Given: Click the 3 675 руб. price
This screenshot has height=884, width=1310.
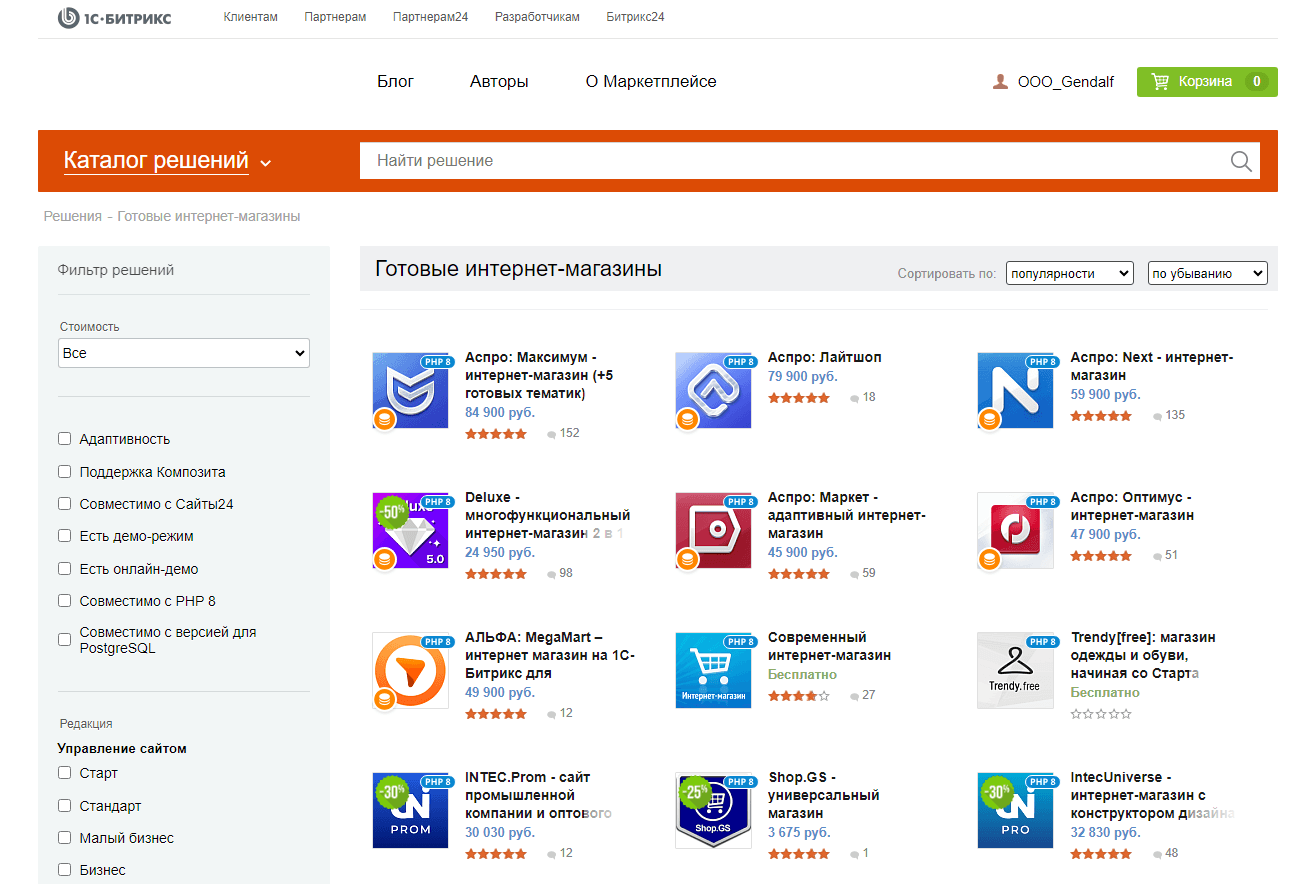Looking at the screenshot, I should (799, 832).
